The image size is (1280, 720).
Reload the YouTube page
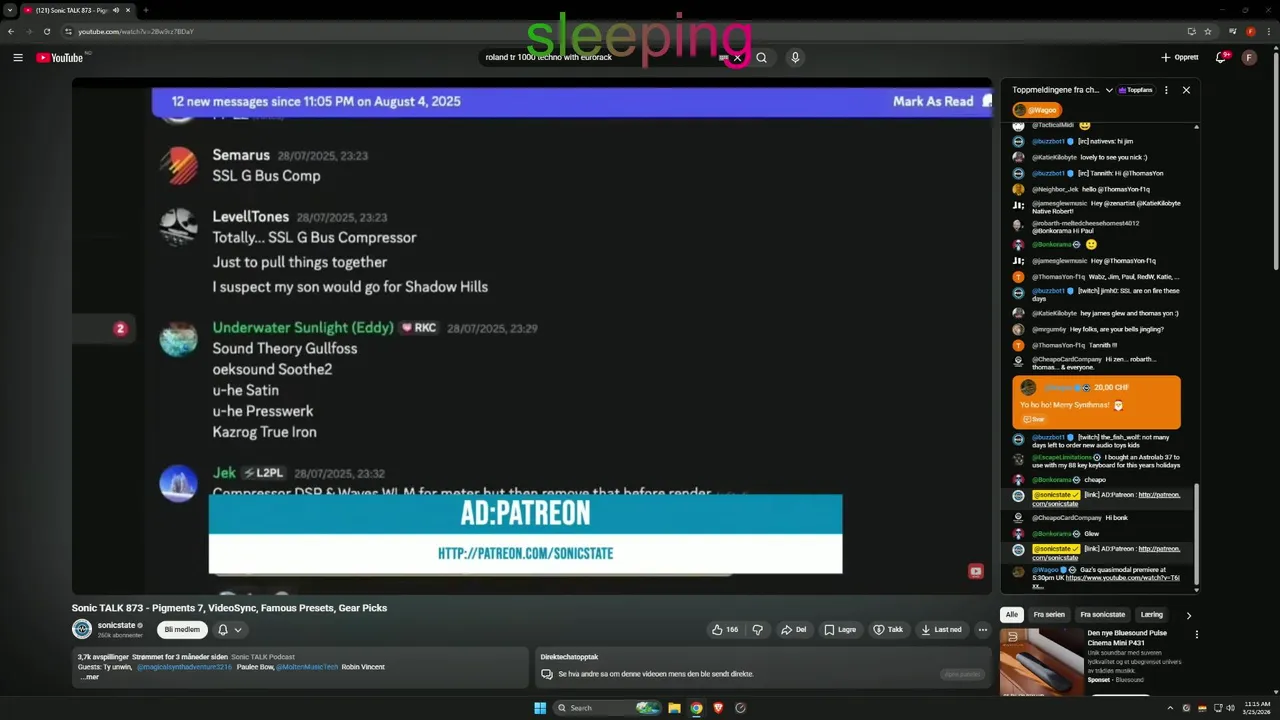(x=47, y=31)
